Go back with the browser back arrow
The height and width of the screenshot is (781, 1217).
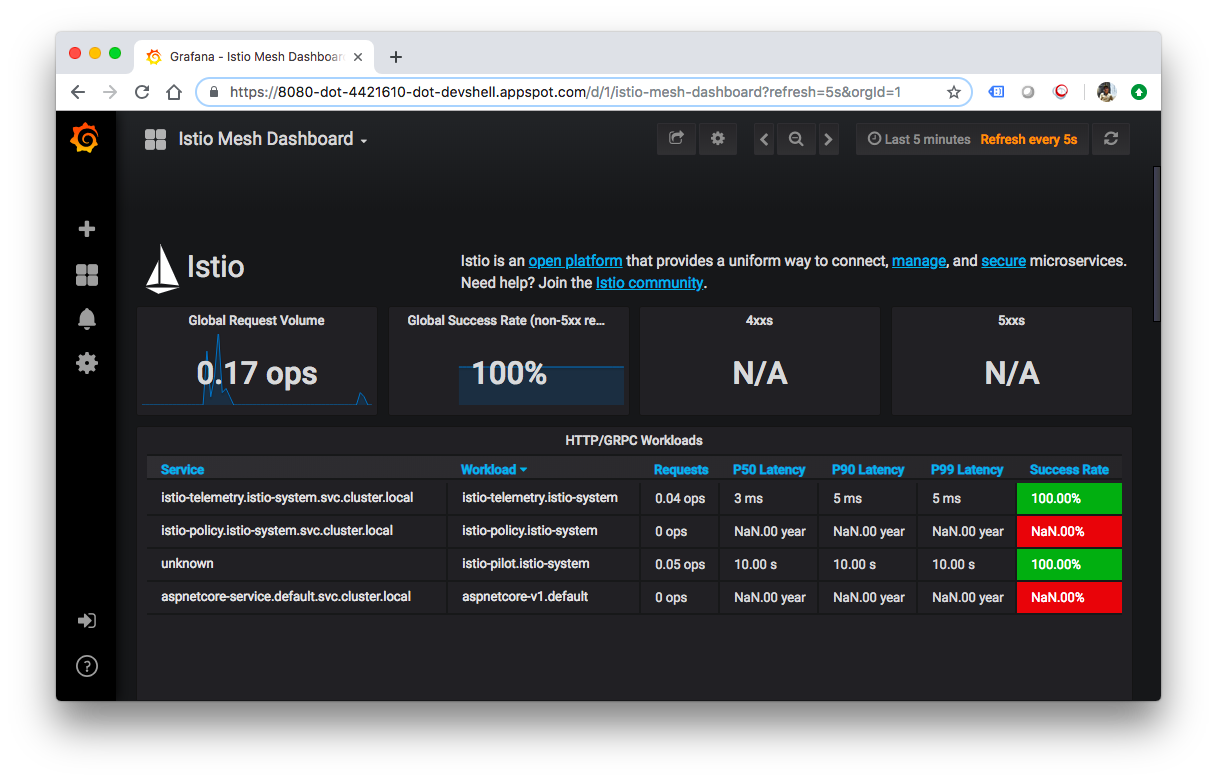(78, 92)
